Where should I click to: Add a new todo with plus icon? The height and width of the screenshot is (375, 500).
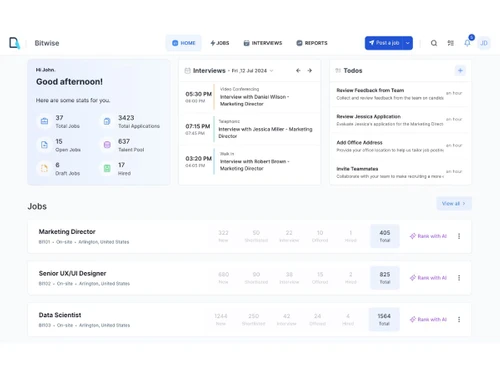(460, 70)
